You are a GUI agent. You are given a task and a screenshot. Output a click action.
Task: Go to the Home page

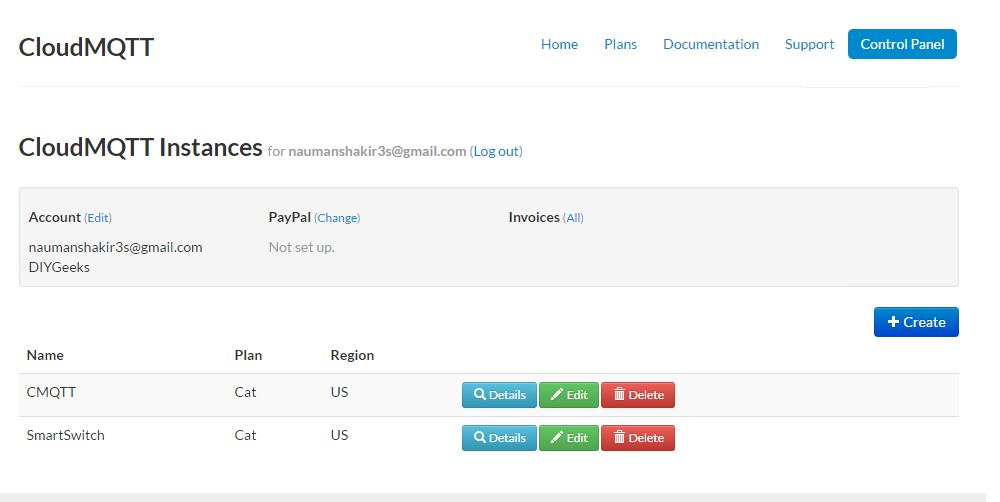pyautogui.click(x=559, y=44)
